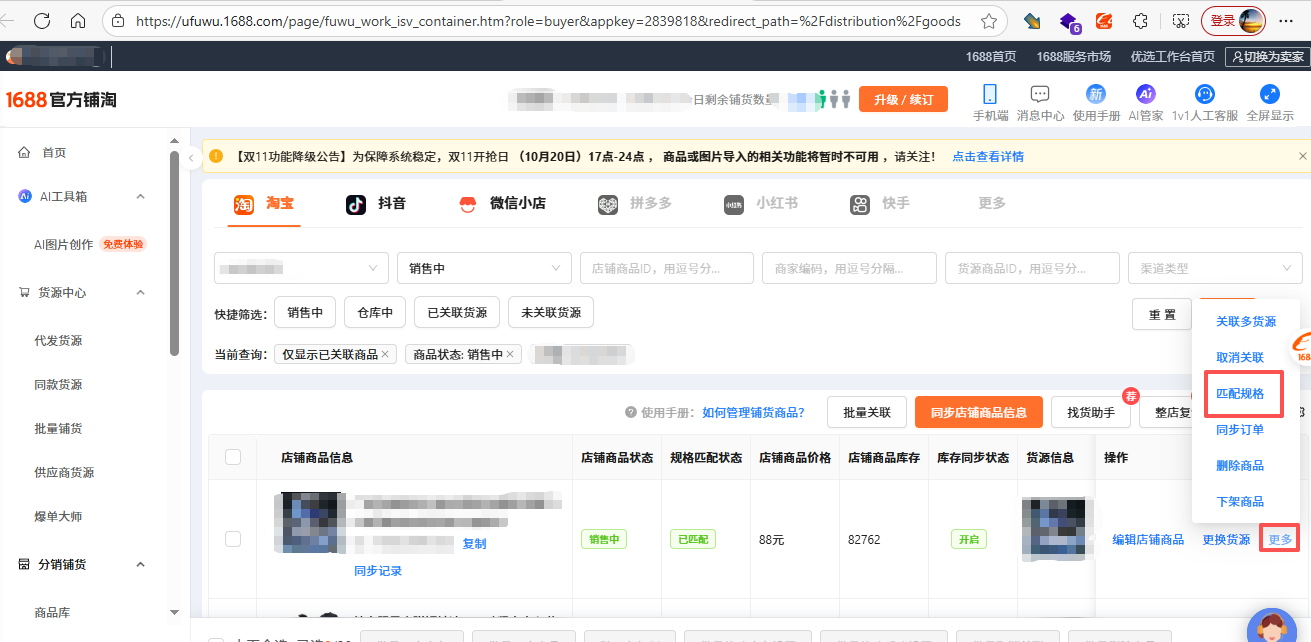Click 首页 home icon in sidebar

24,152
